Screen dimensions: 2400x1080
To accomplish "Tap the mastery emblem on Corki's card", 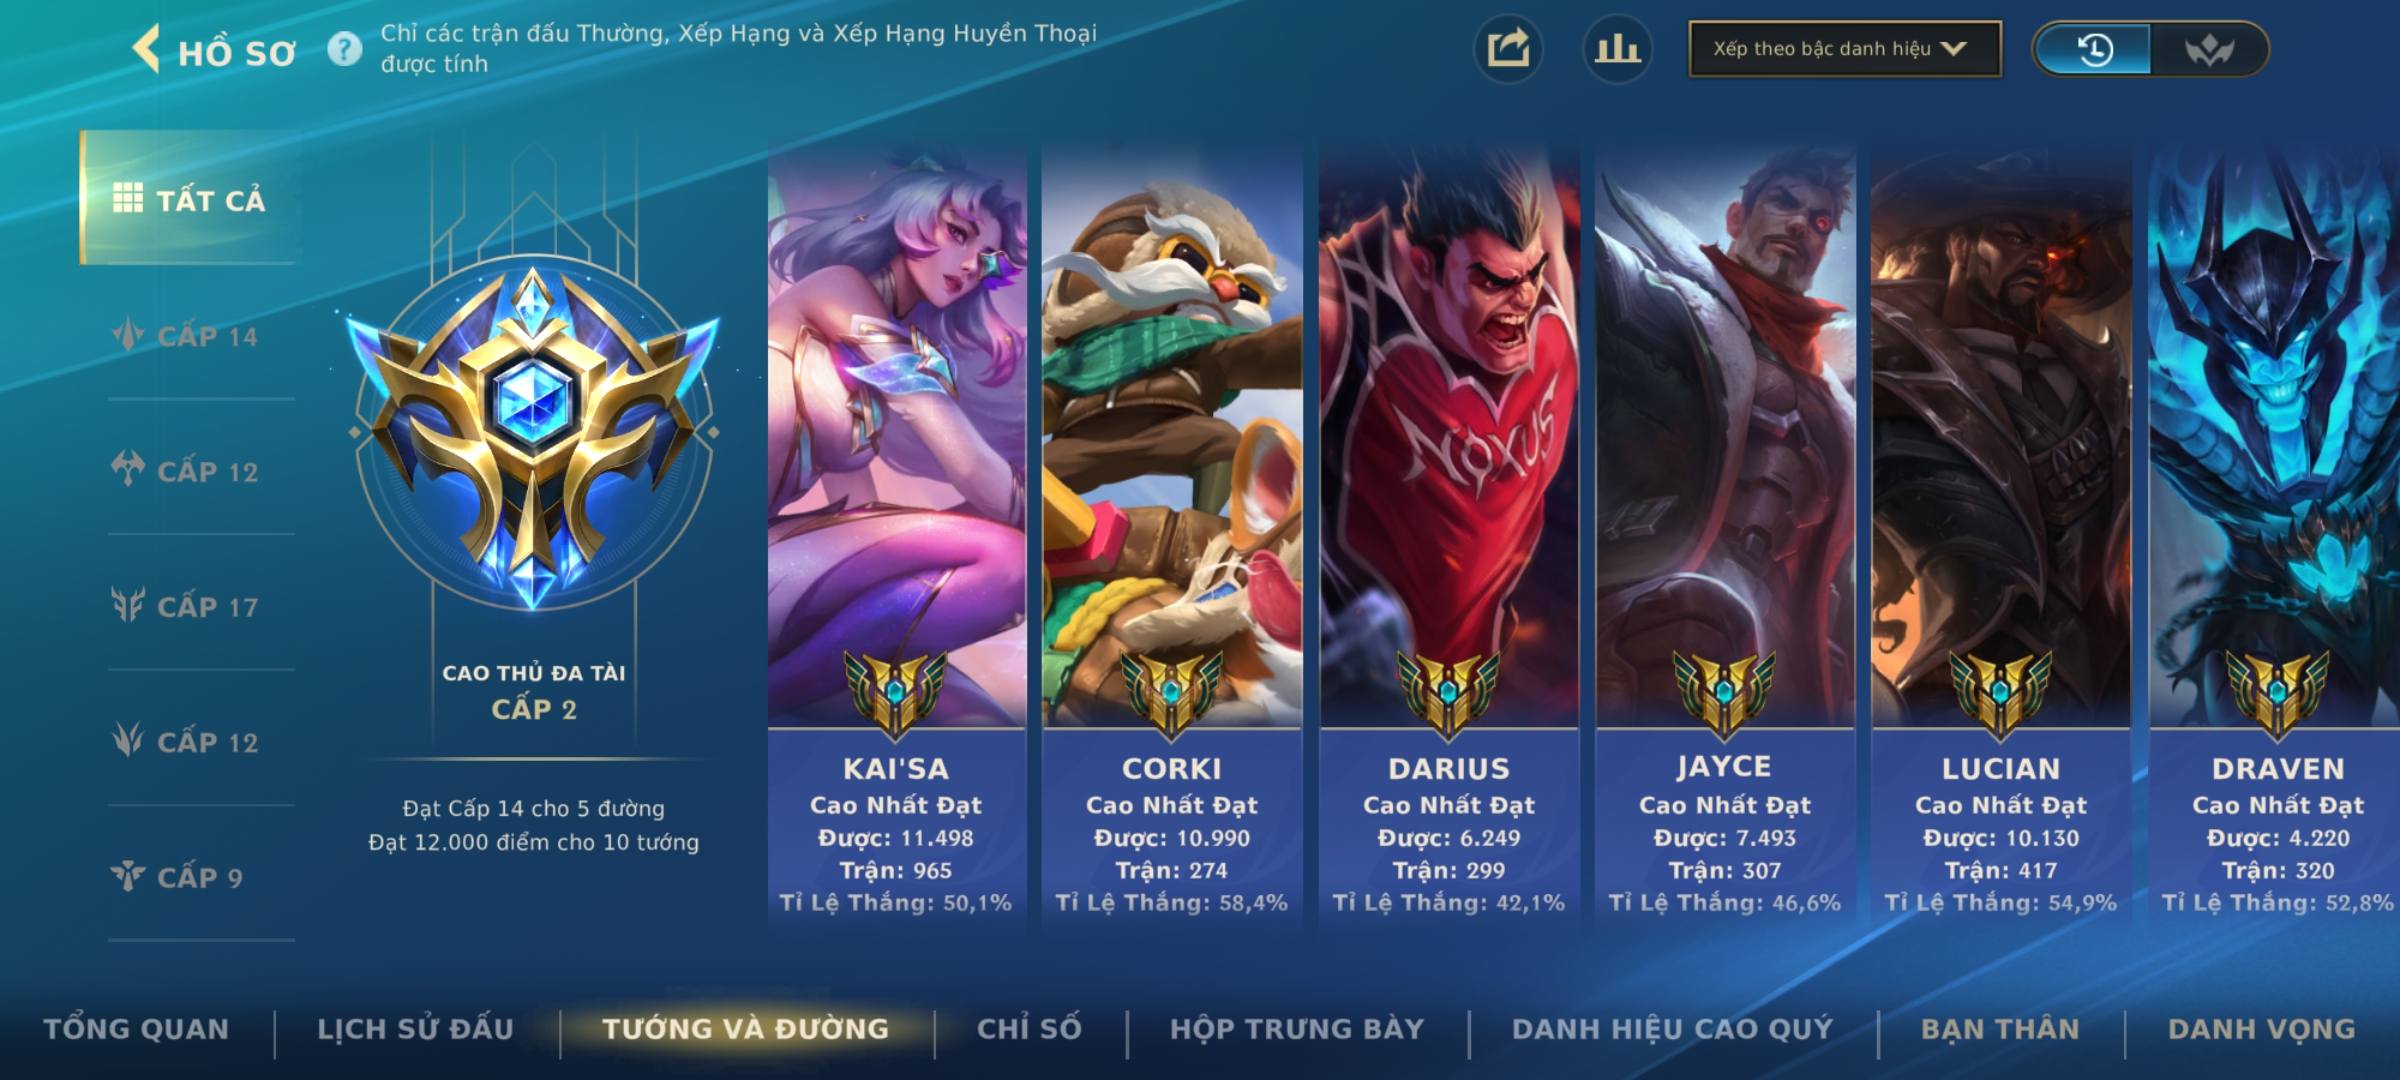I will 1171,693.
